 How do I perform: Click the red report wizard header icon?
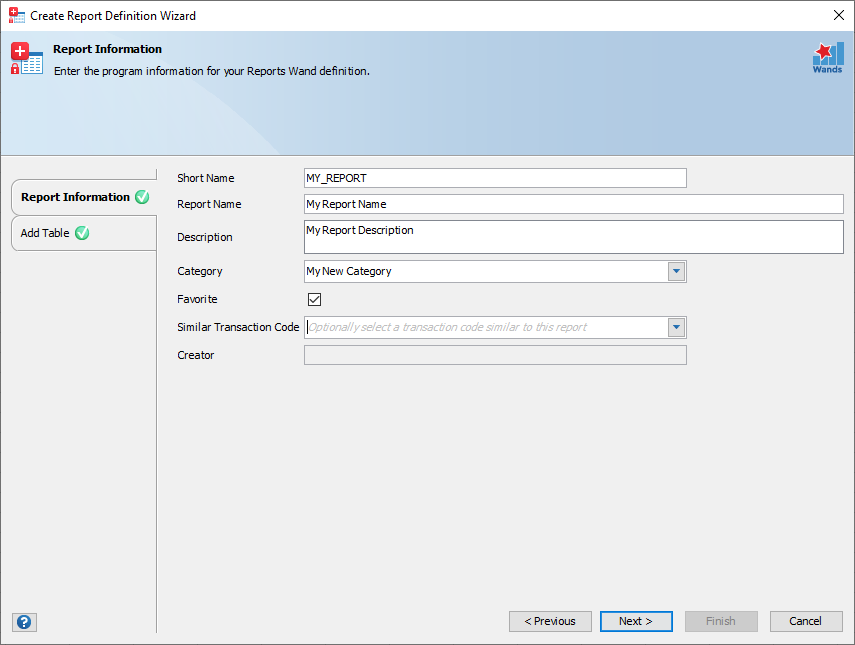(x=25, y=57)
